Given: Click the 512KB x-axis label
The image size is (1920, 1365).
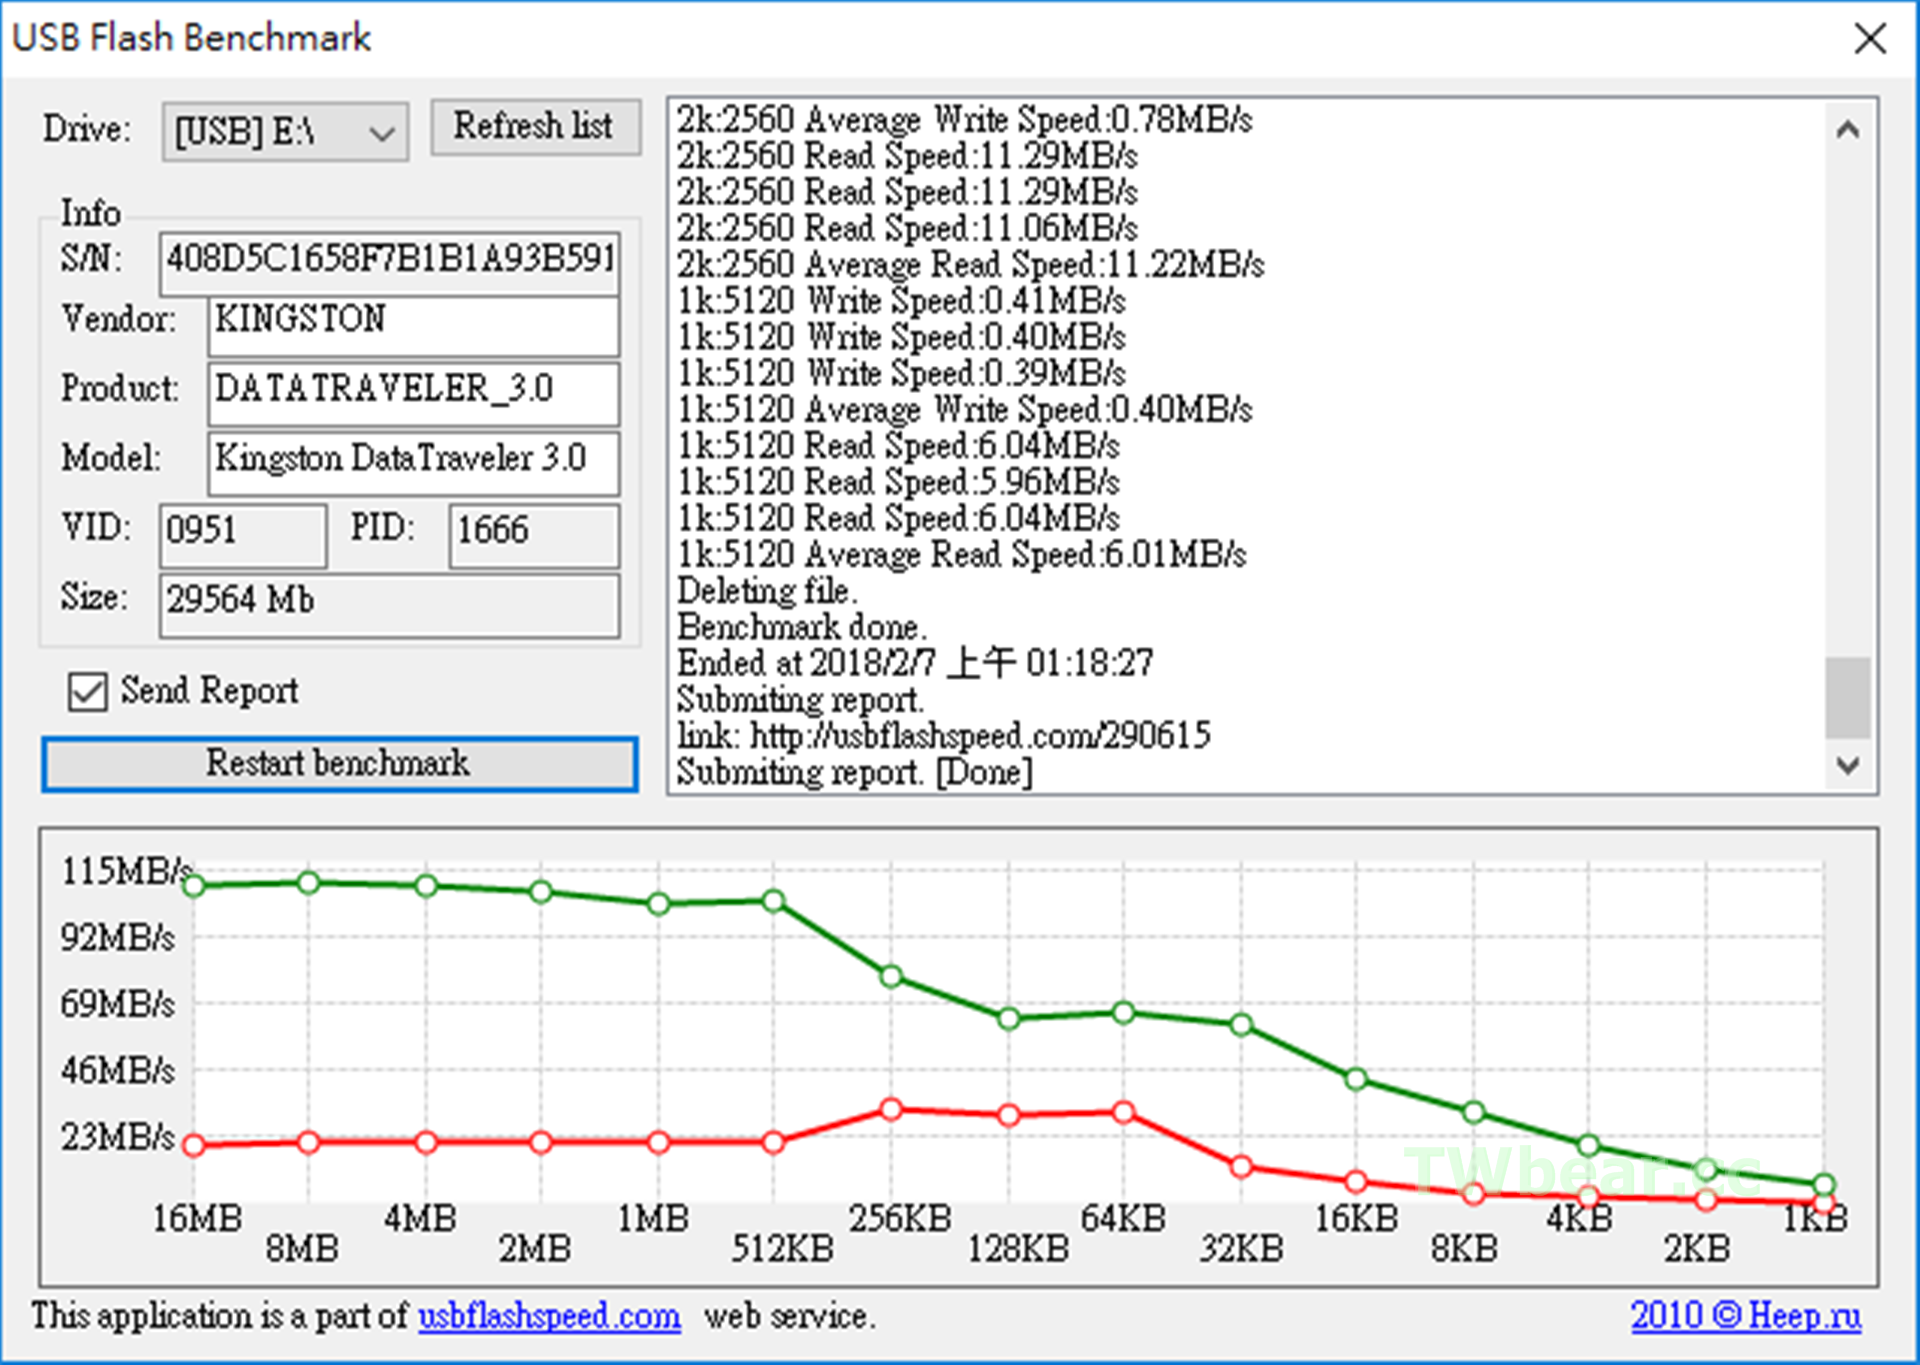Looking at the screenshot, I should [x=782, y=1249].
